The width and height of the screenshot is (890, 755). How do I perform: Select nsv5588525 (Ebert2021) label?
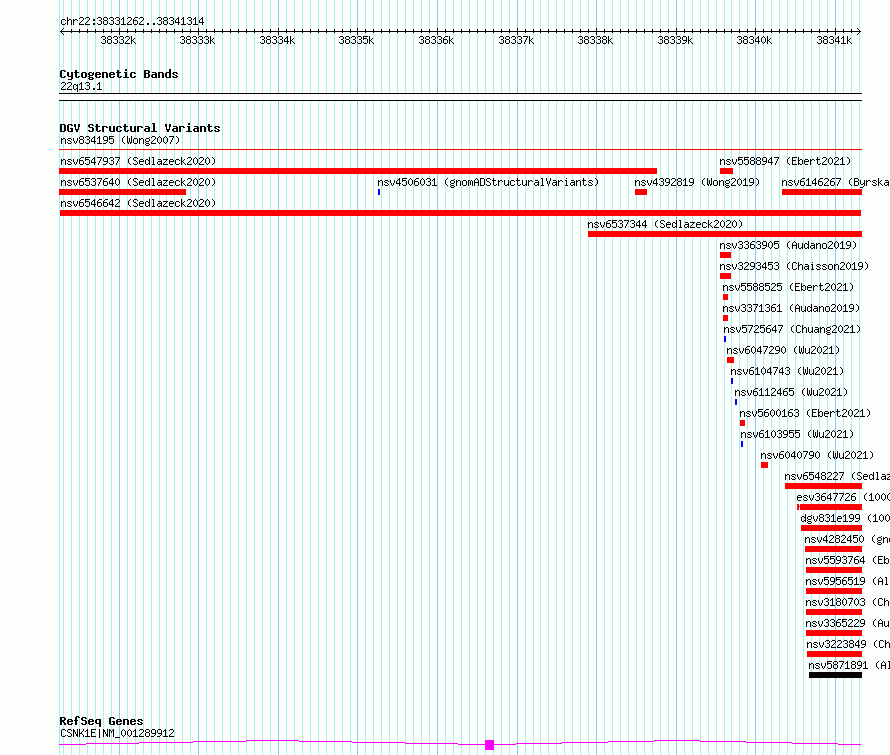(x=788, y=287)
